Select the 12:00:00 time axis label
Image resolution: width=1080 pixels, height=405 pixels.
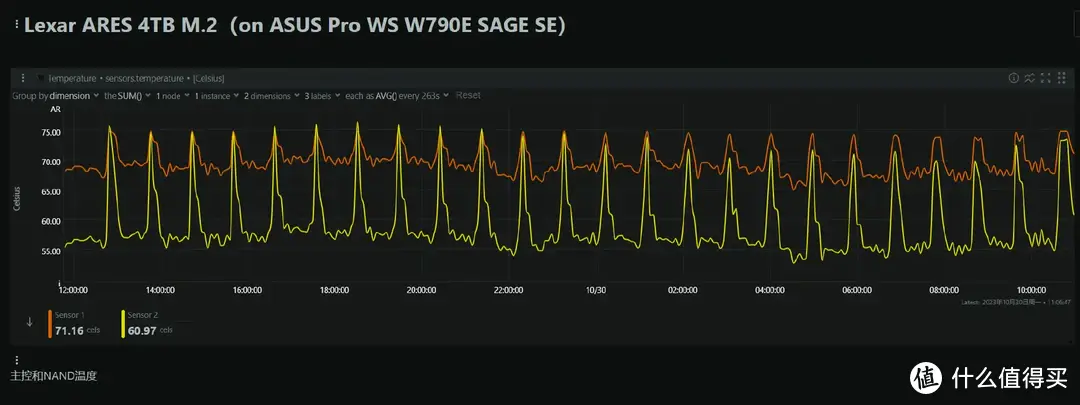pyautogui.click(x=73, y=291)
